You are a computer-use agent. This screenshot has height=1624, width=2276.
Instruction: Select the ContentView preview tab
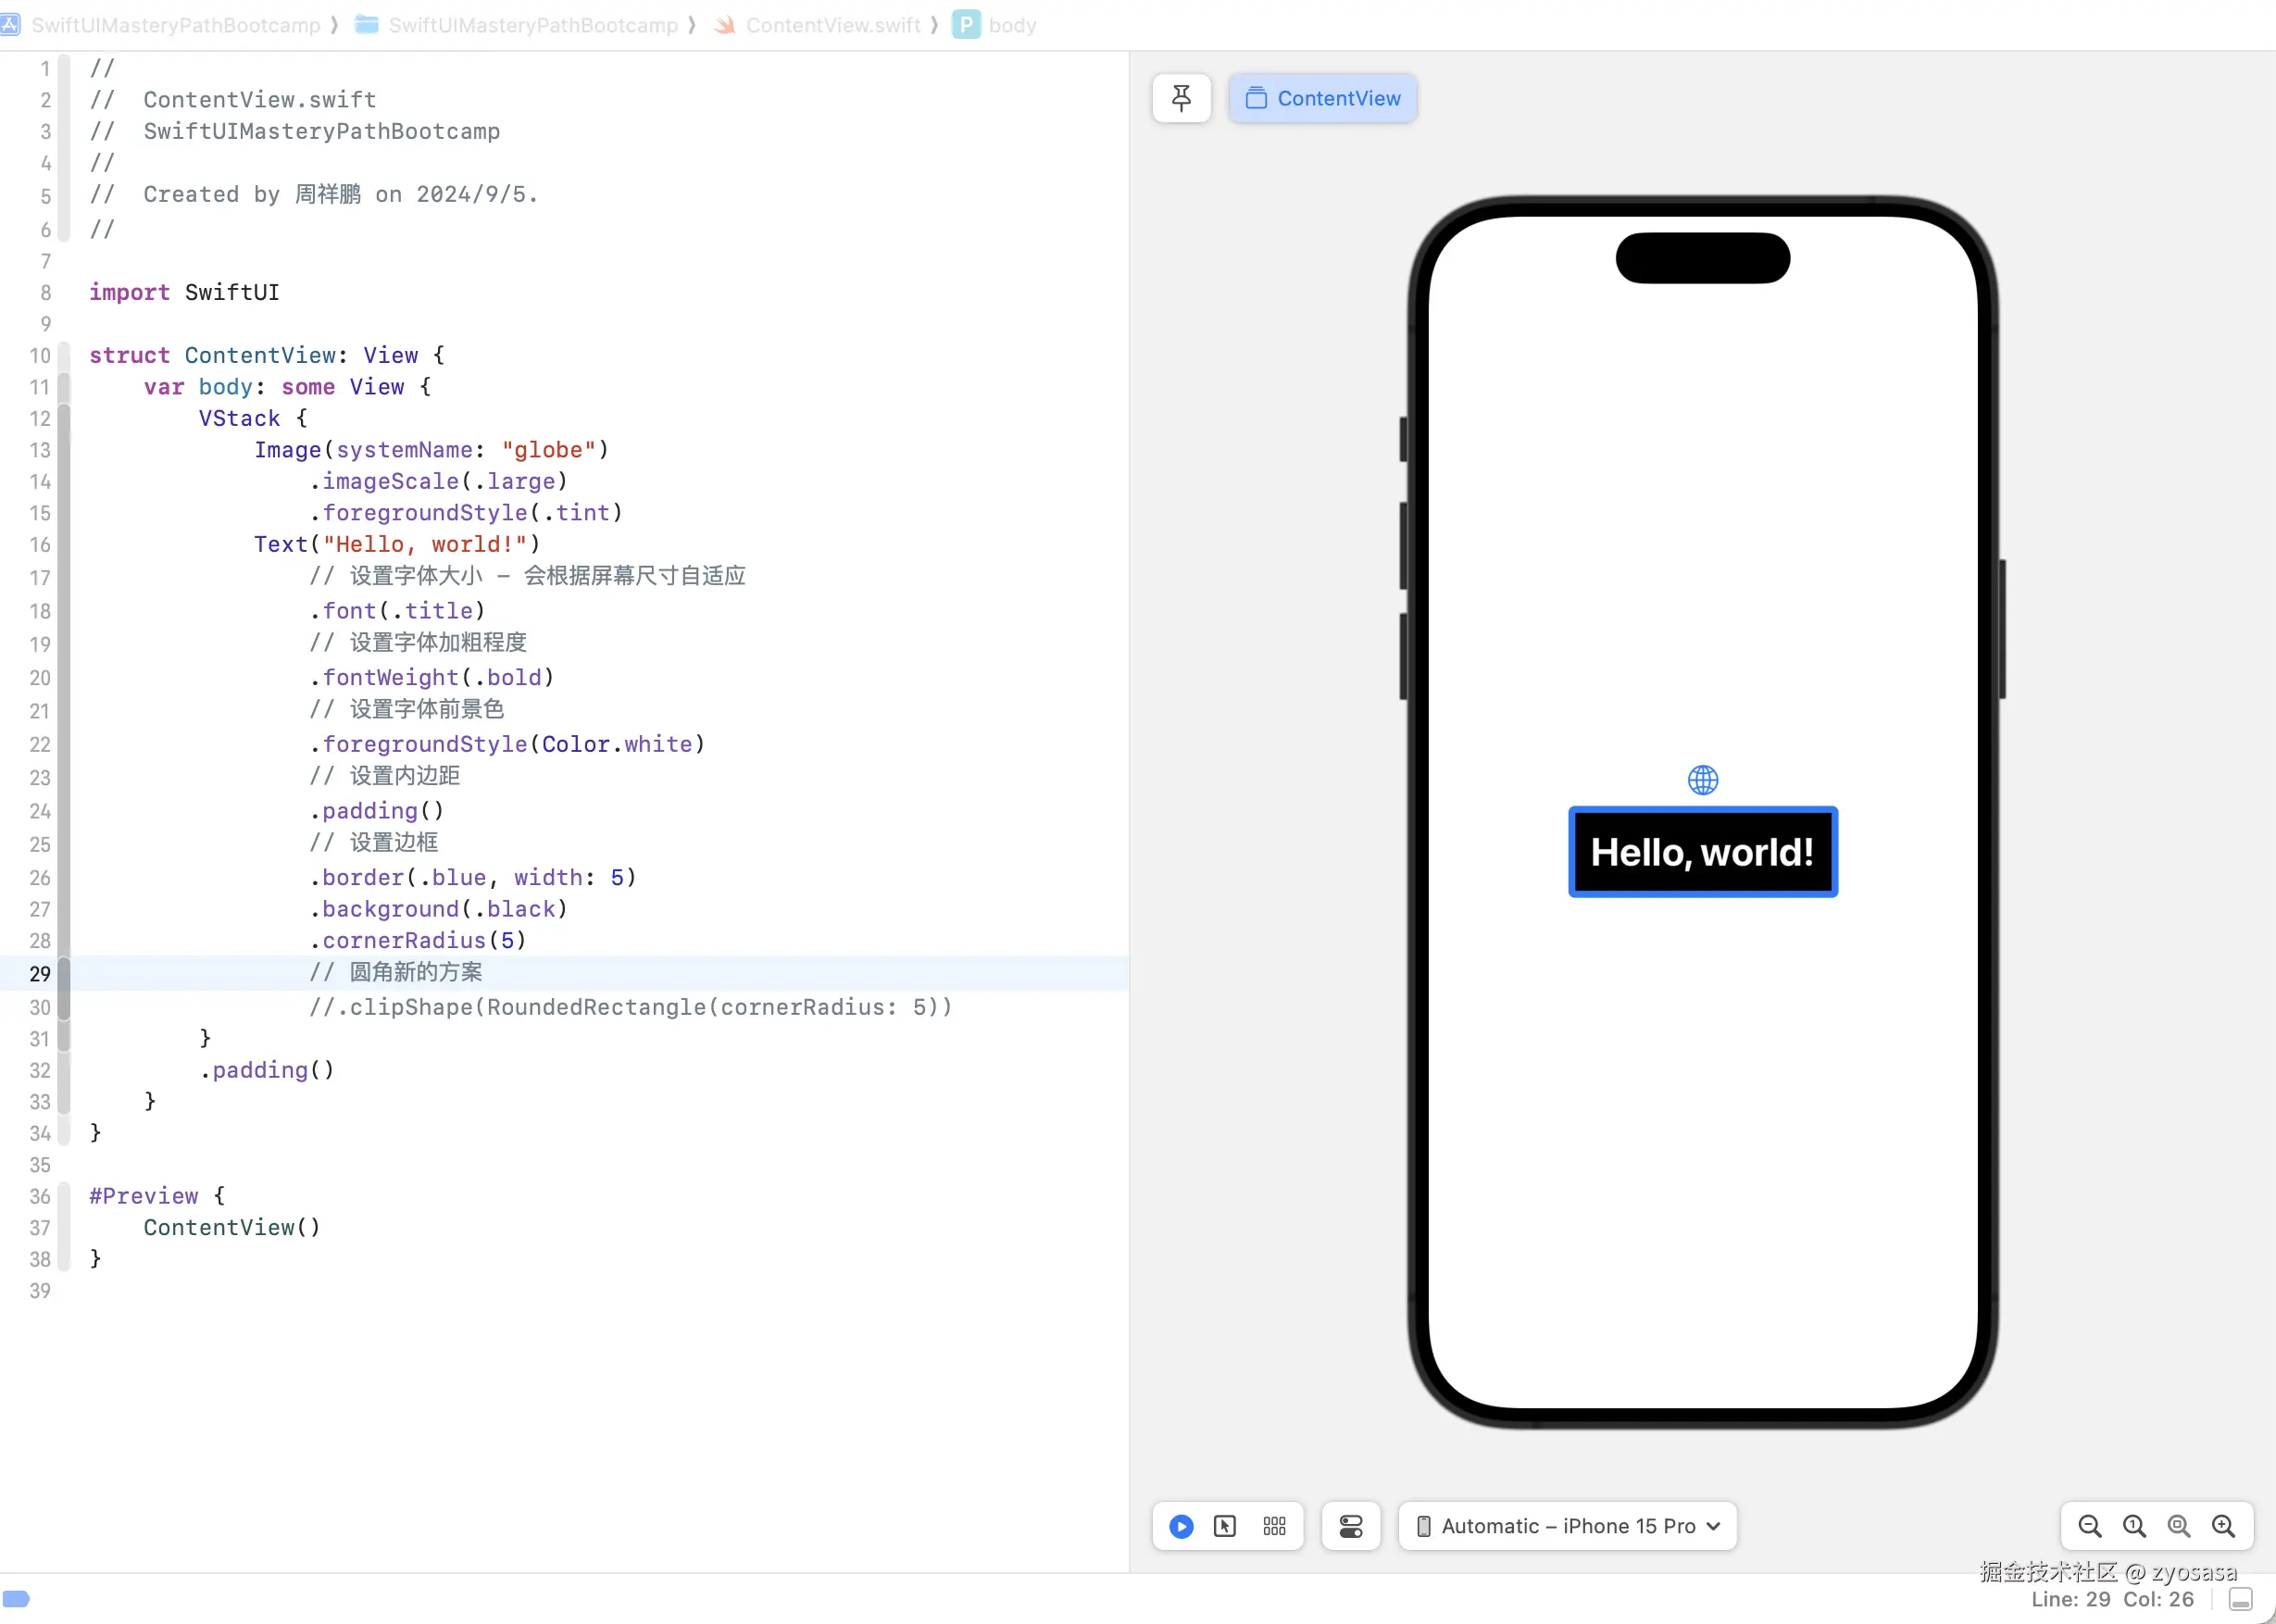[x=1322, y=98]
